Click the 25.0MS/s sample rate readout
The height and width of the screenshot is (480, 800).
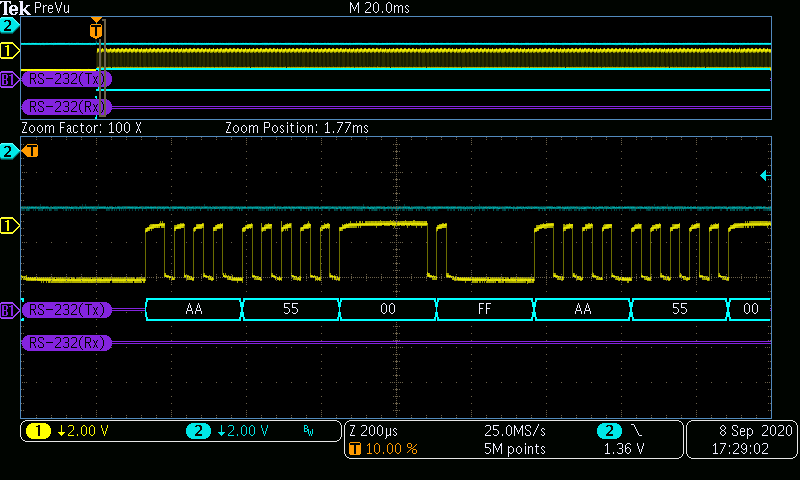click(x=514, y=431)
